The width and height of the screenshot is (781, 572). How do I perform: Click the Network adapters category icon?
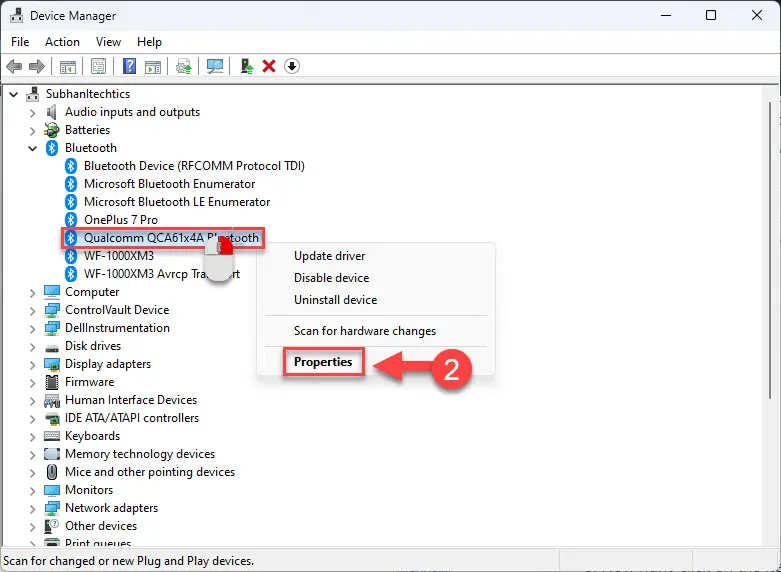pos(52,508)
